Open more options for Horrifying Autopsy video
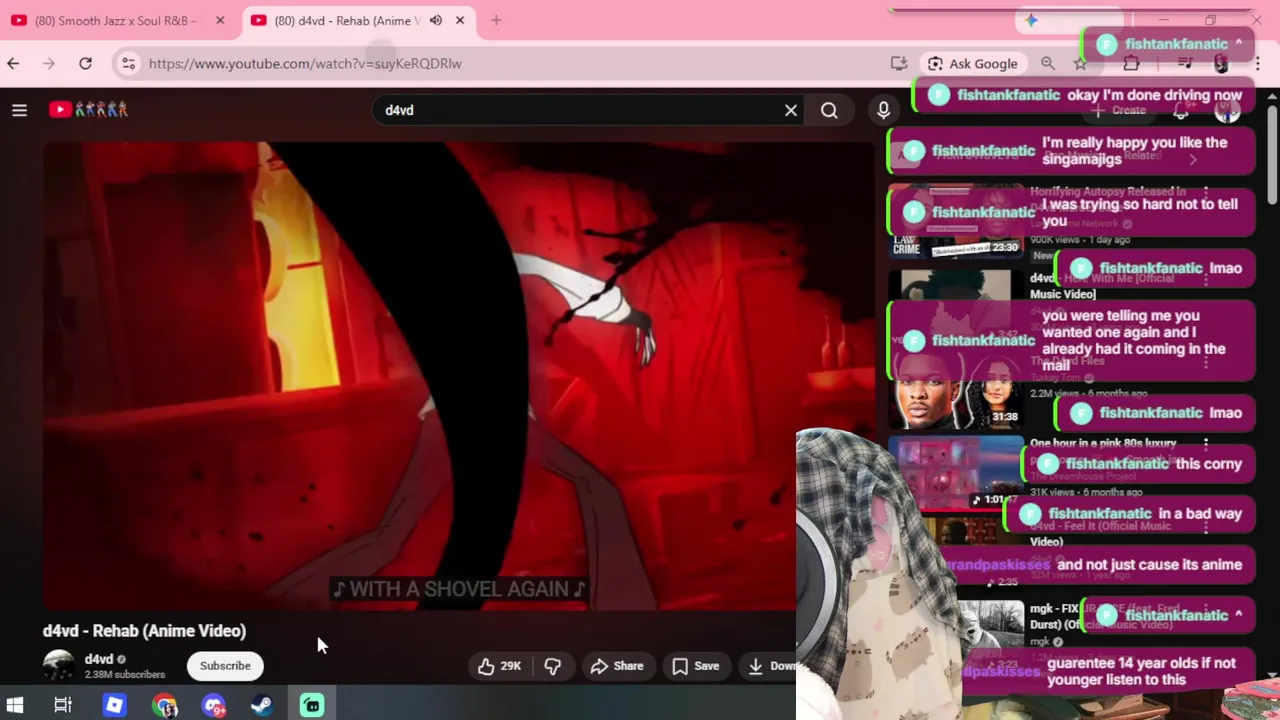Image resolution: width=1280 pixels, height=720 pixels. point(1206,192)
